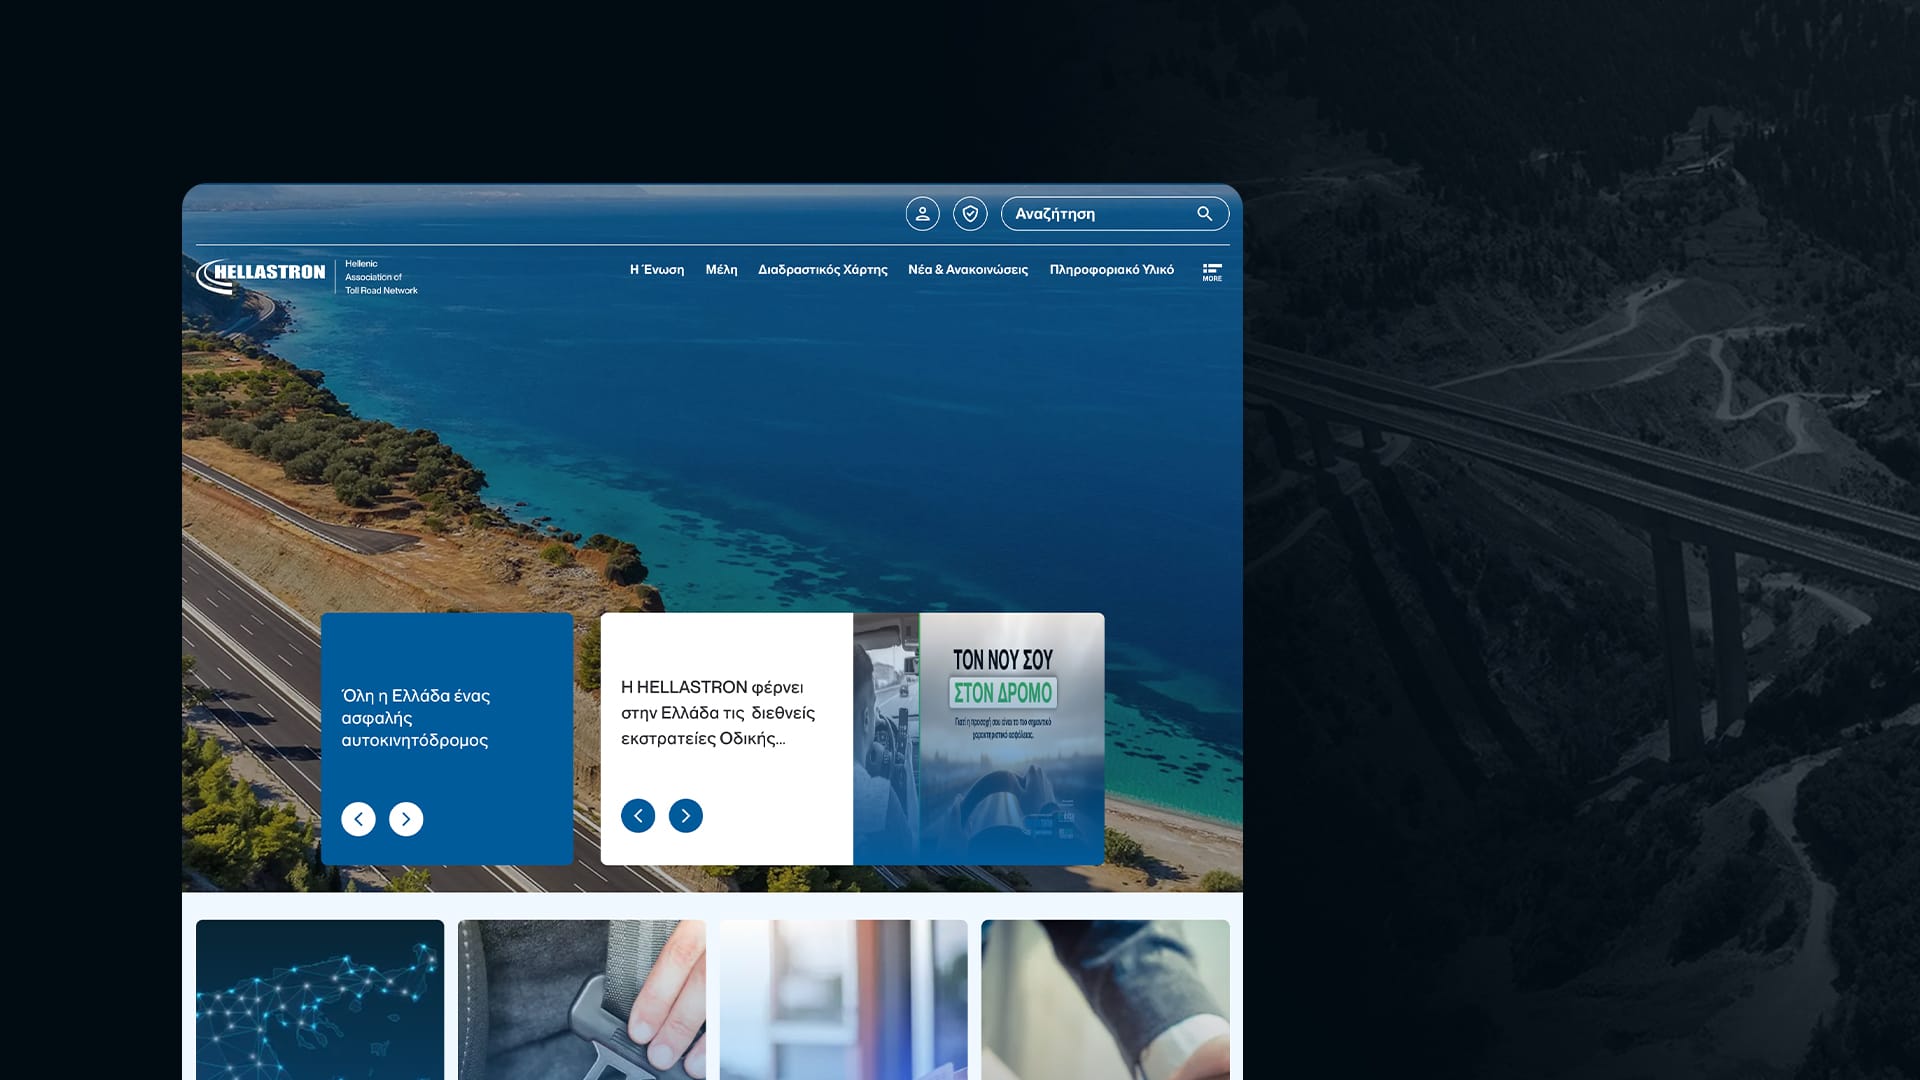Viewport: 1920px width, 1080px height.
Task: Open the ΤΟΝ ΝΟΥ ΣΟΥ ΣΤΟΝ ΔΡΟΜΟ image
Action: 979,739
